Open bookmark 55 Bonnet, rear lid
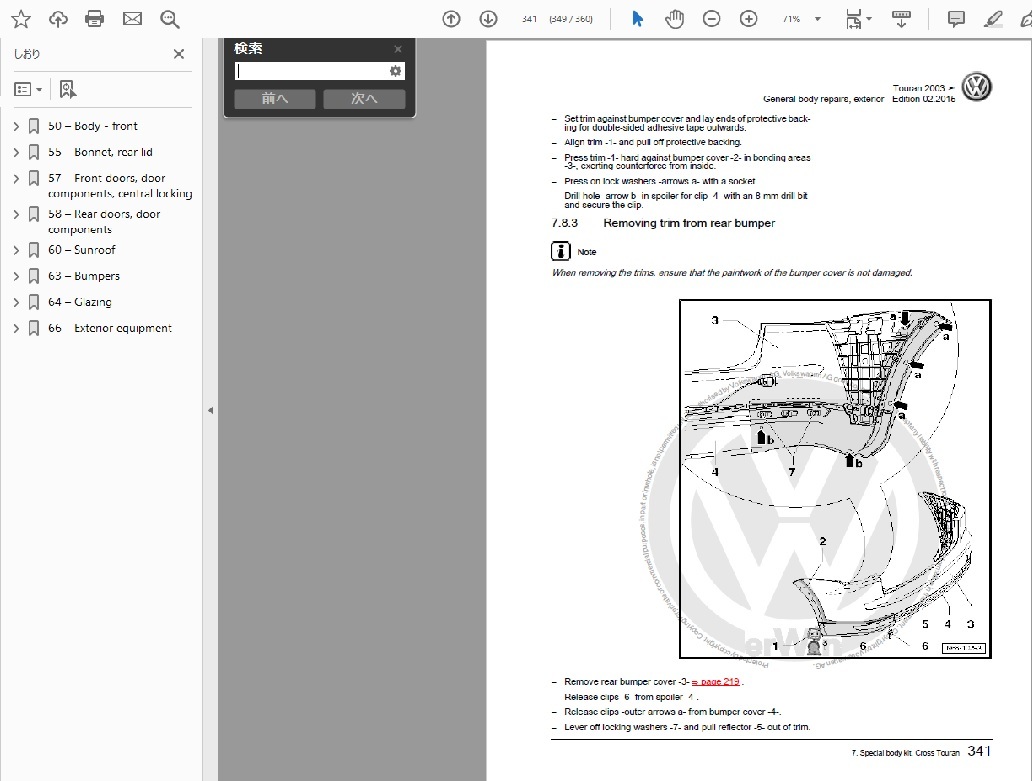Image resolution: width=1032 pixels, height=781 pixels. [x=100, y=153]
